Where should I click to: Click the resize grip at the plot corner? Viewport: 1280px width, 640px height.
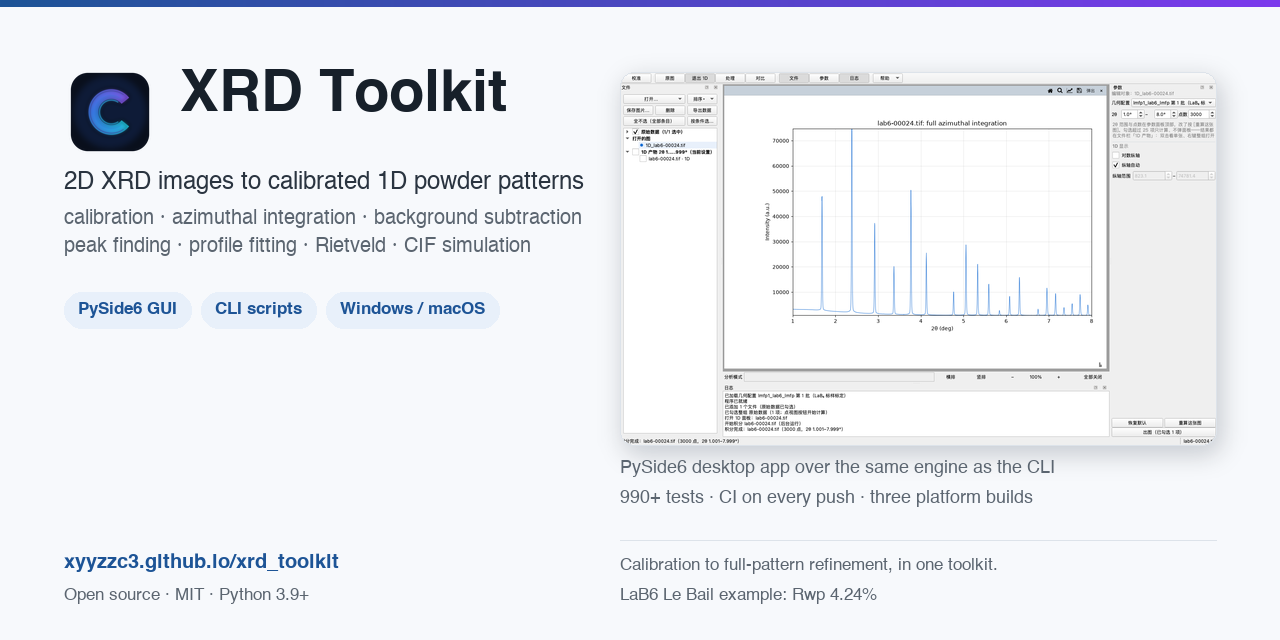(1100, 365)
